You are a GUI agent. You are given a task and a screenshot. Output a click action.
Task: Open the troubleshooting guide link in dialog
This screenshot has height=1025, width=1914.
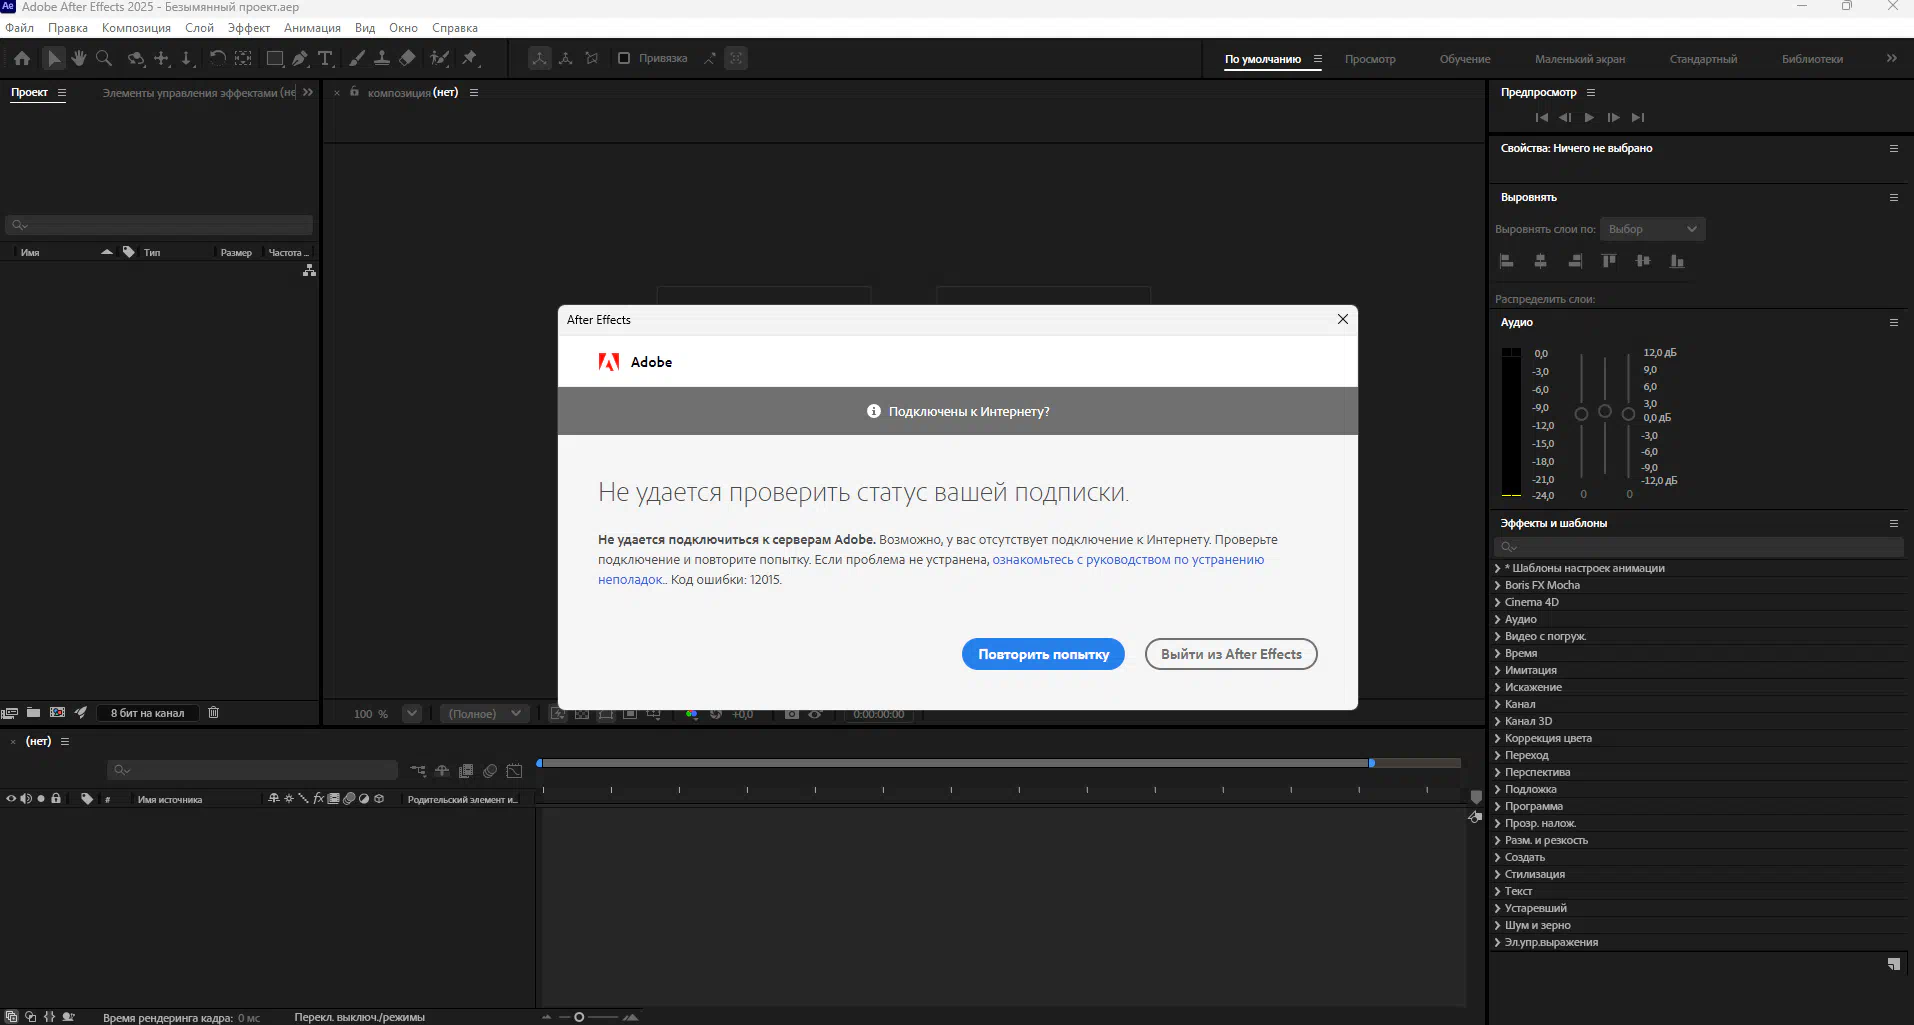pyautogui.click(x=1128, y=560)
